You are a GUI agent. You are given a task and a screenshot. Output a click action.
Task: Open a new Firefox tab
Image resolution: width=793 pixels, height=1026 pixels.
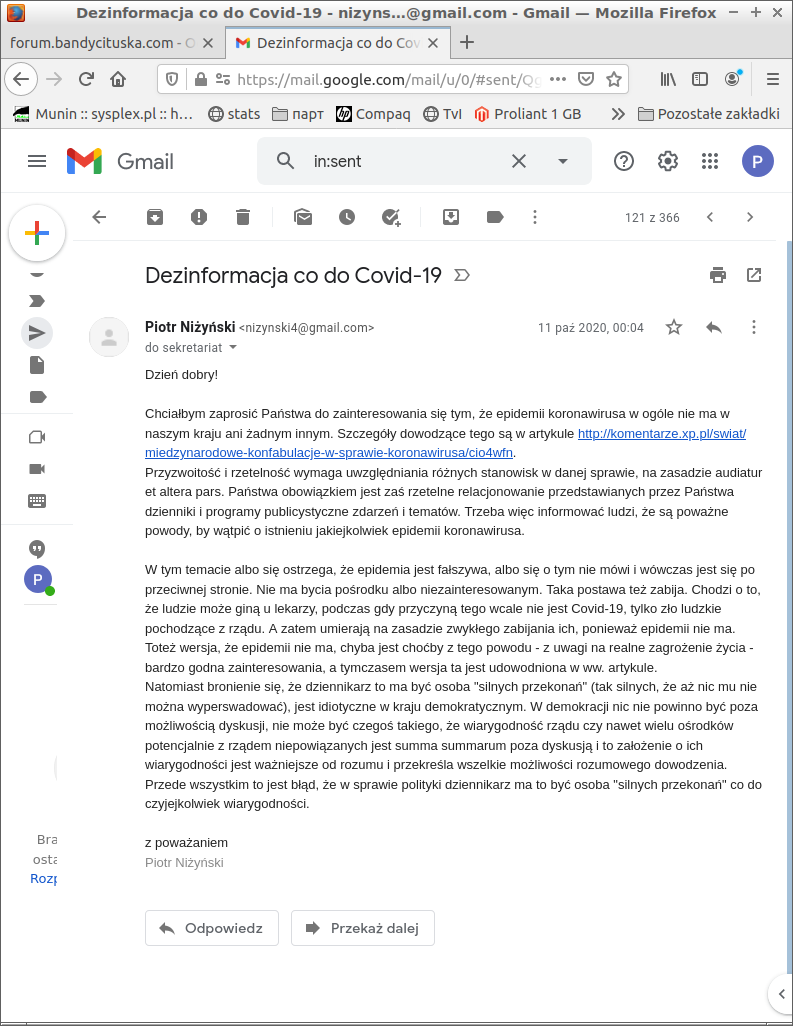(467, 43)
